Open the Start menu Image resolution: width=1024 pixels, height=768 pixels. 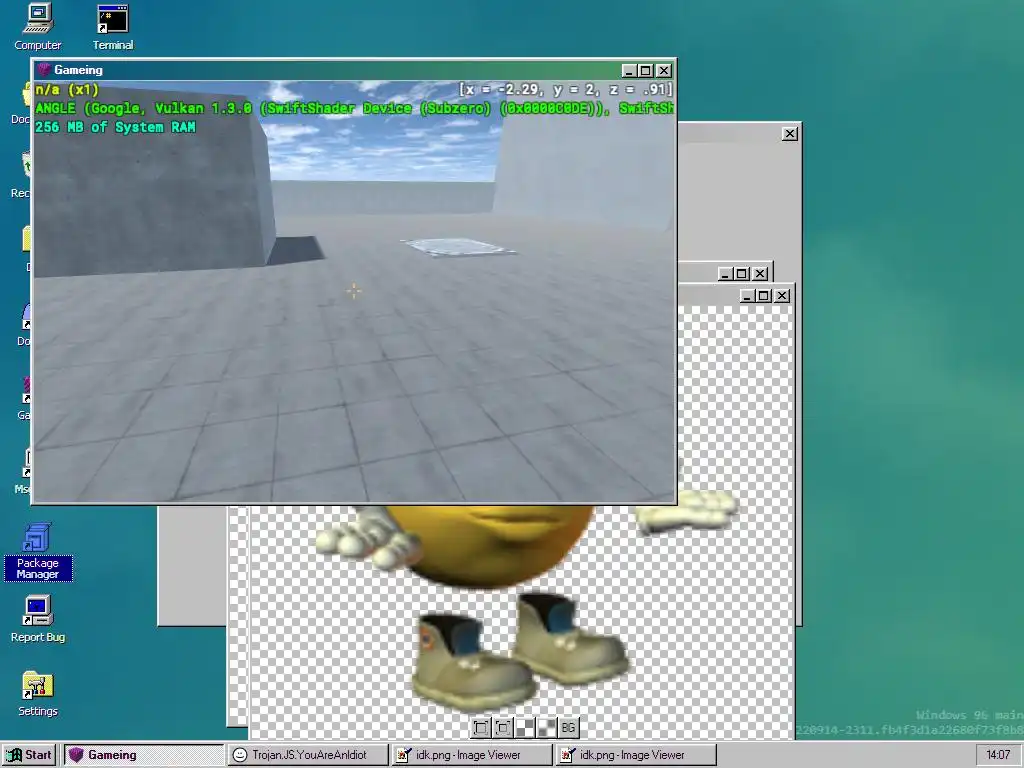click(x=29, y=755)
